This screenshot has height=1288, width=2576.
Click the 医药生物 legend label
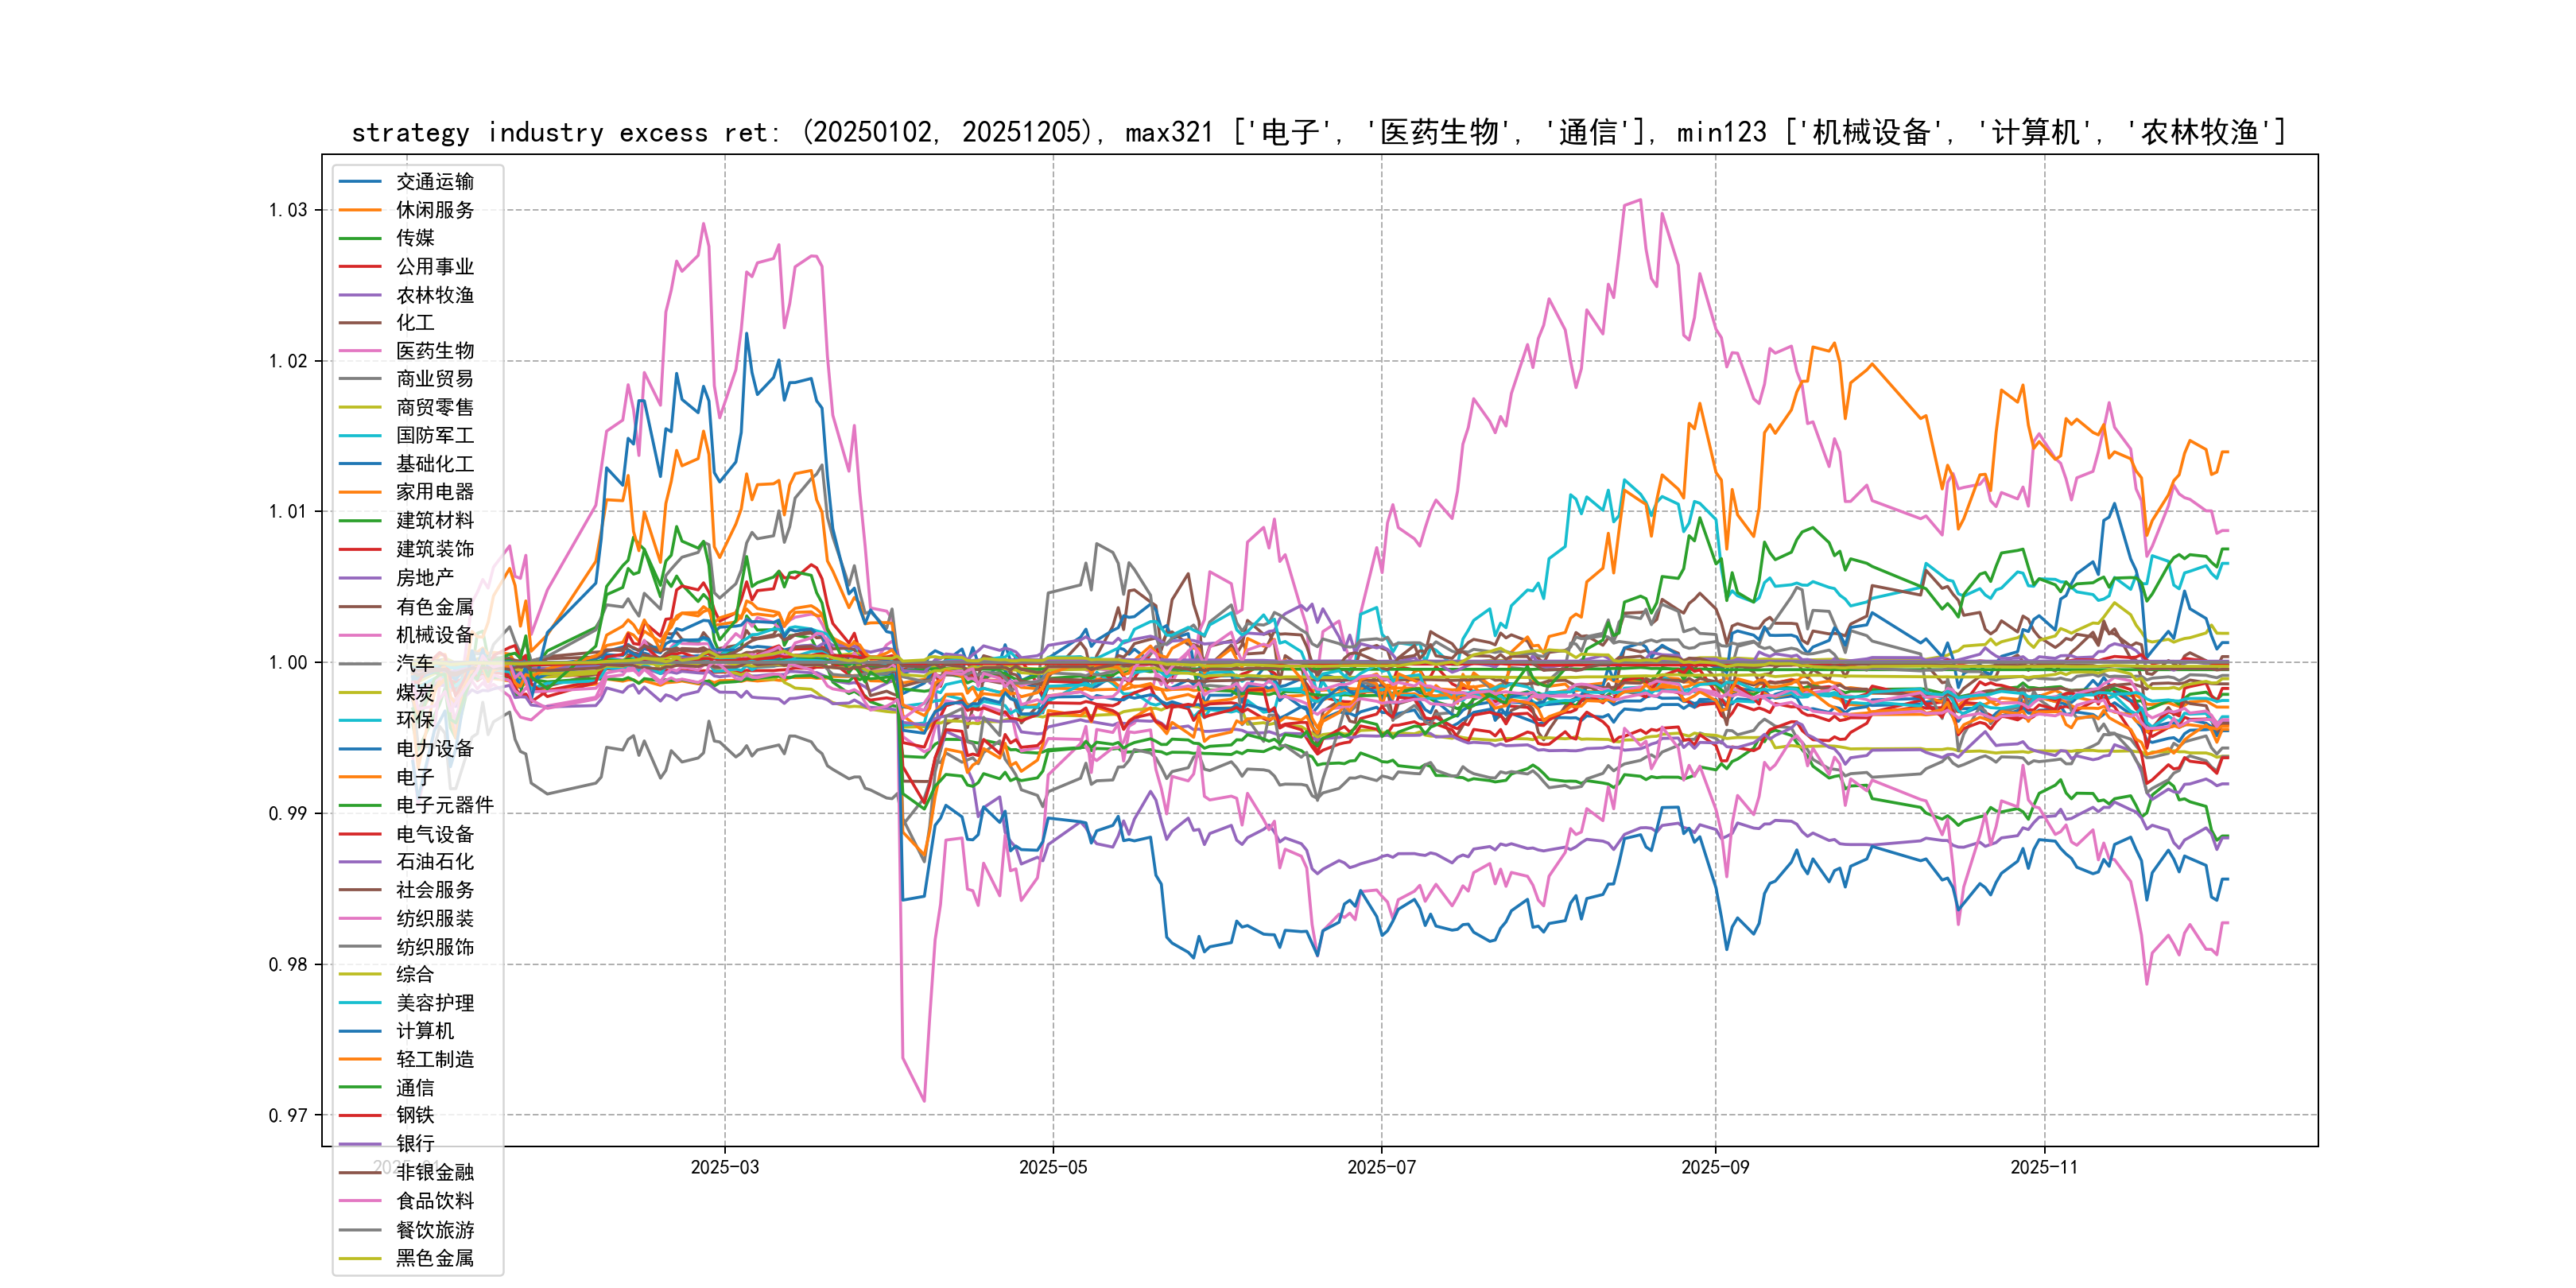click(434, 351)
